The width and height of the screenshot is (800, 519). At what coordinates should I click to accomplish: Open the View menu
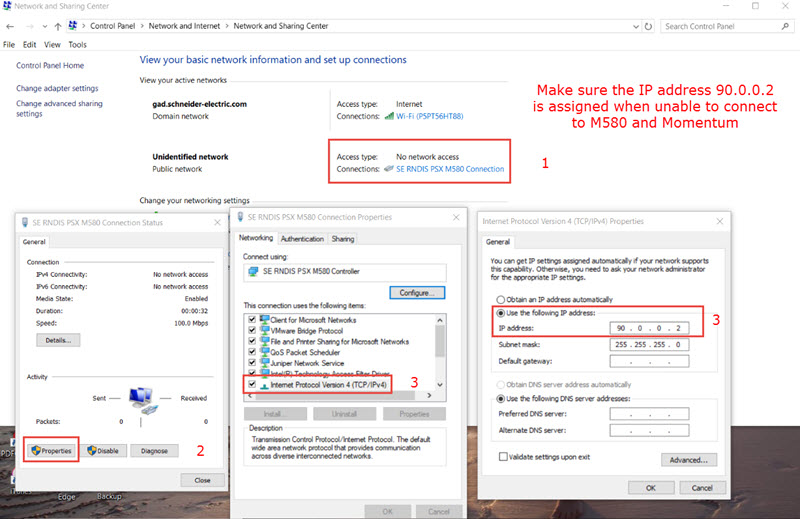[x=52, y=44]
